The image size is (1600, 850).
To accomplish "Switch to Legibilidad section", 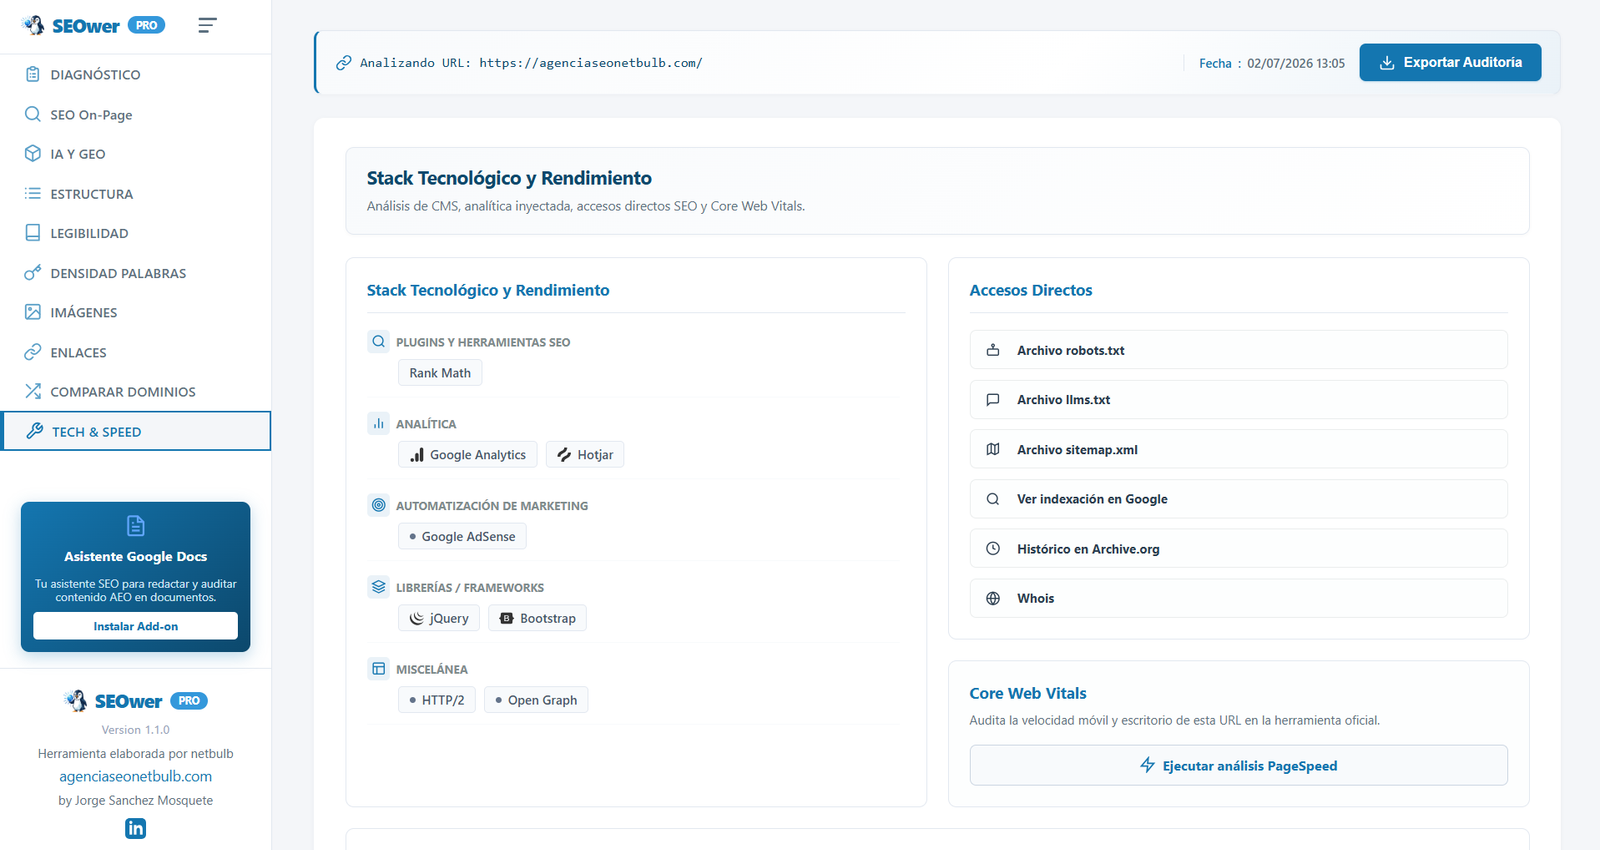I will click(135, 233).
